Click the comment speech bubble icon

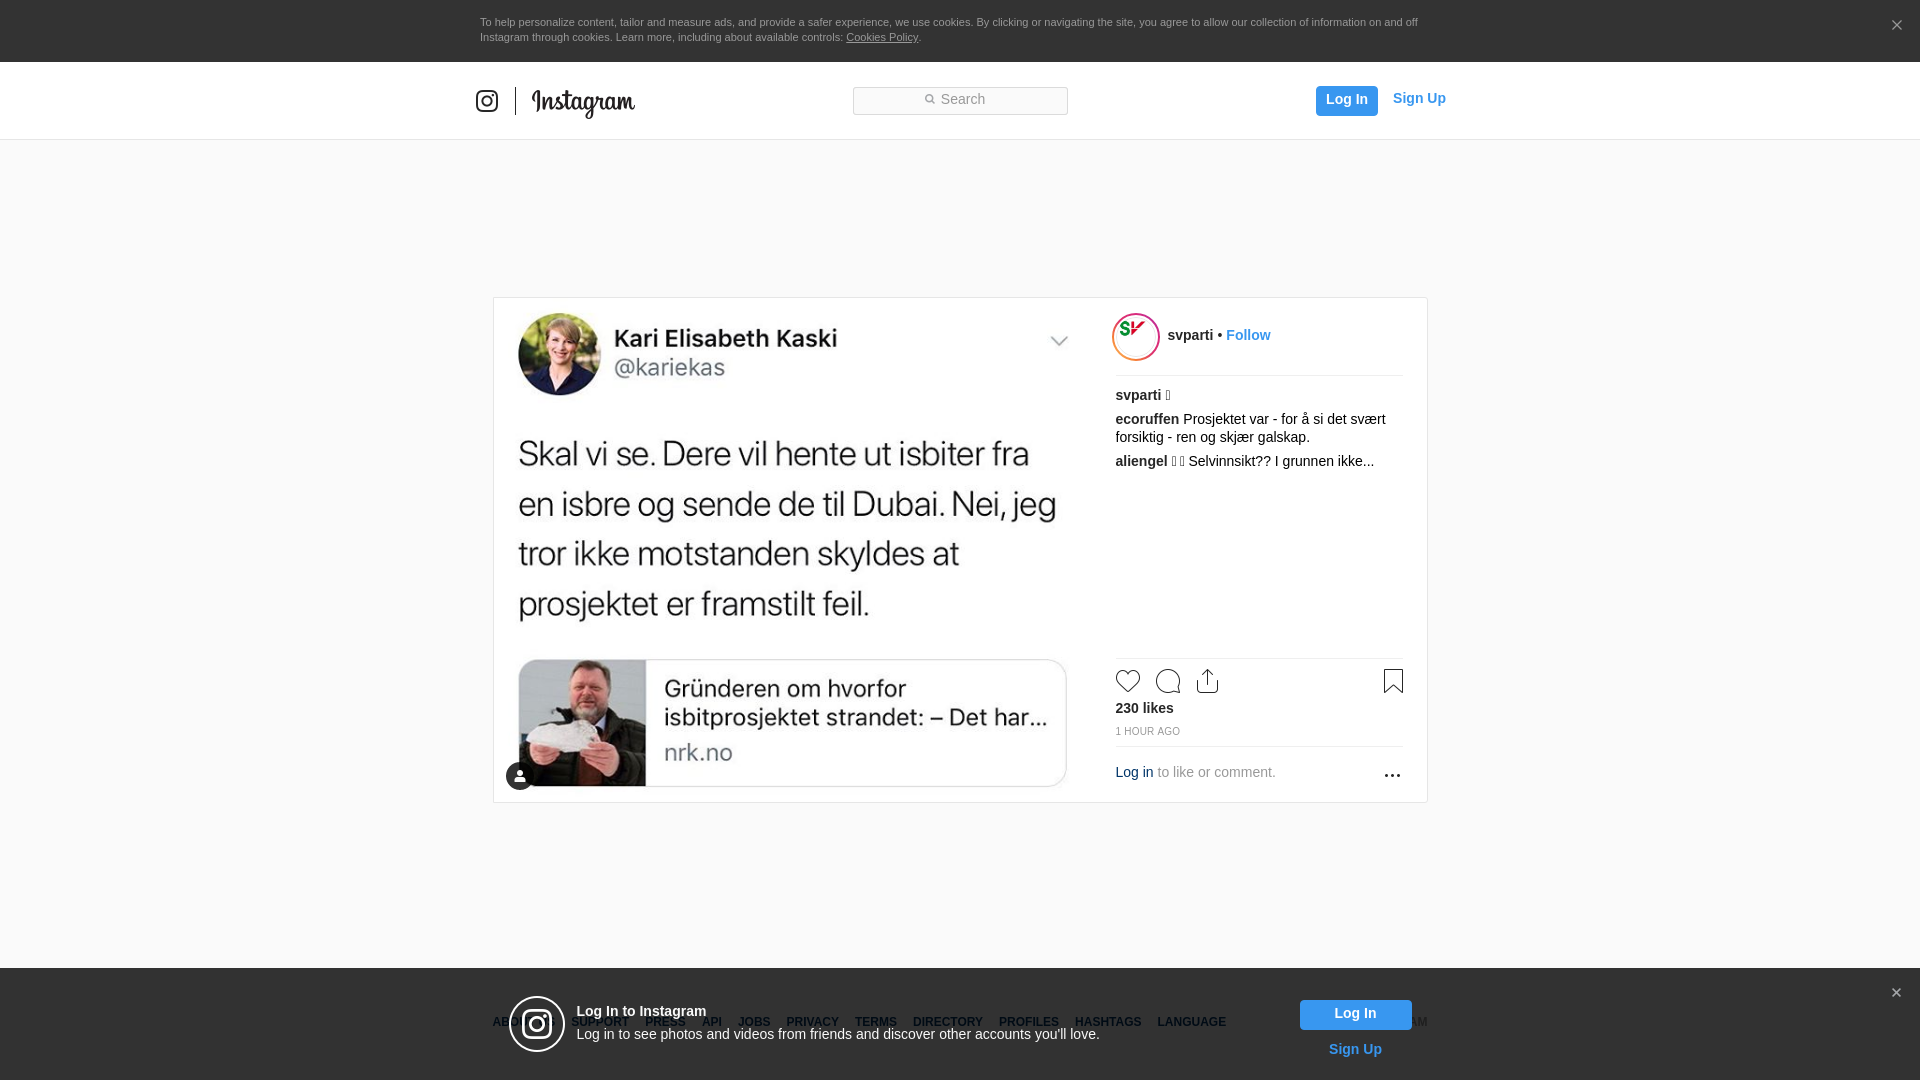[x=1168, y=681]
